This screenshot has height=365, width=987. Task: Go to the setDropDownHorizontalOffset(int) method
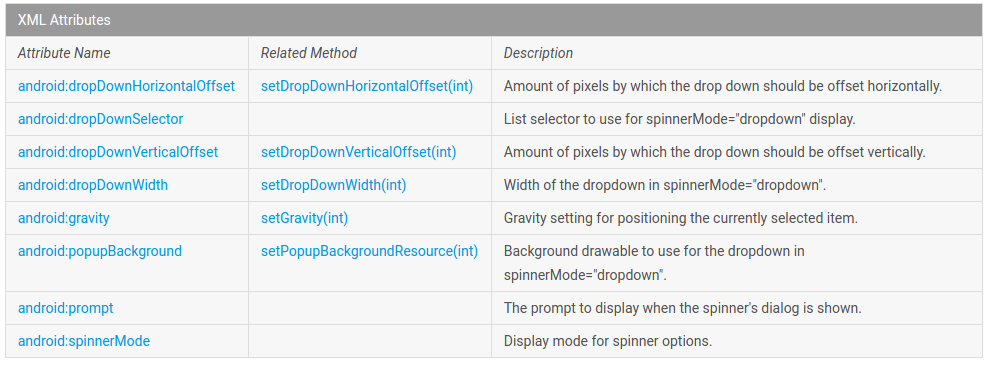366,86
